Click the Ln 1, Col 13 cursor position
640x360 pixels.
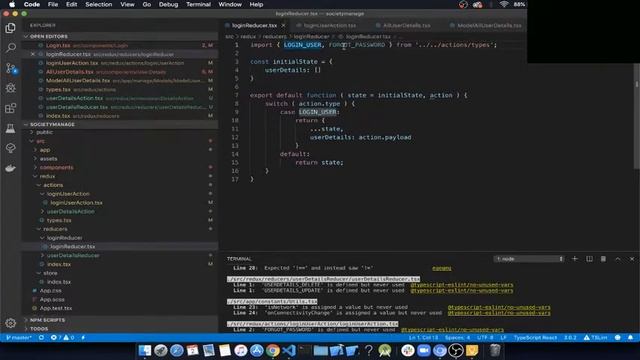click(x=423, y=338)
